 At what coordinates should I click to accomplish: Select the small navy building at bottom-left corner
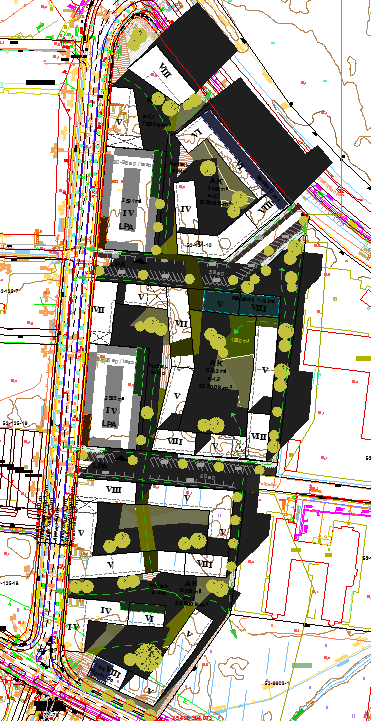[105, 669]
